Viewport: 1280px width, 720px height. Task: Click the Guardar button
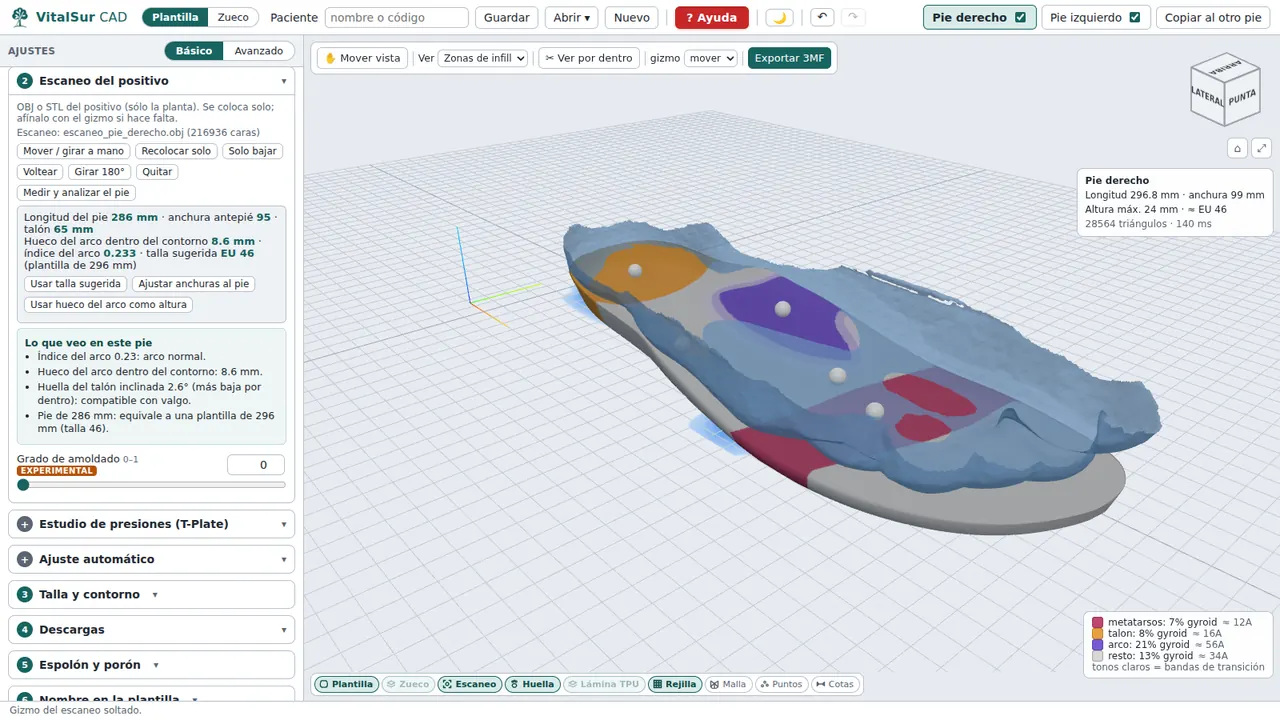click(x=506, y=18)
